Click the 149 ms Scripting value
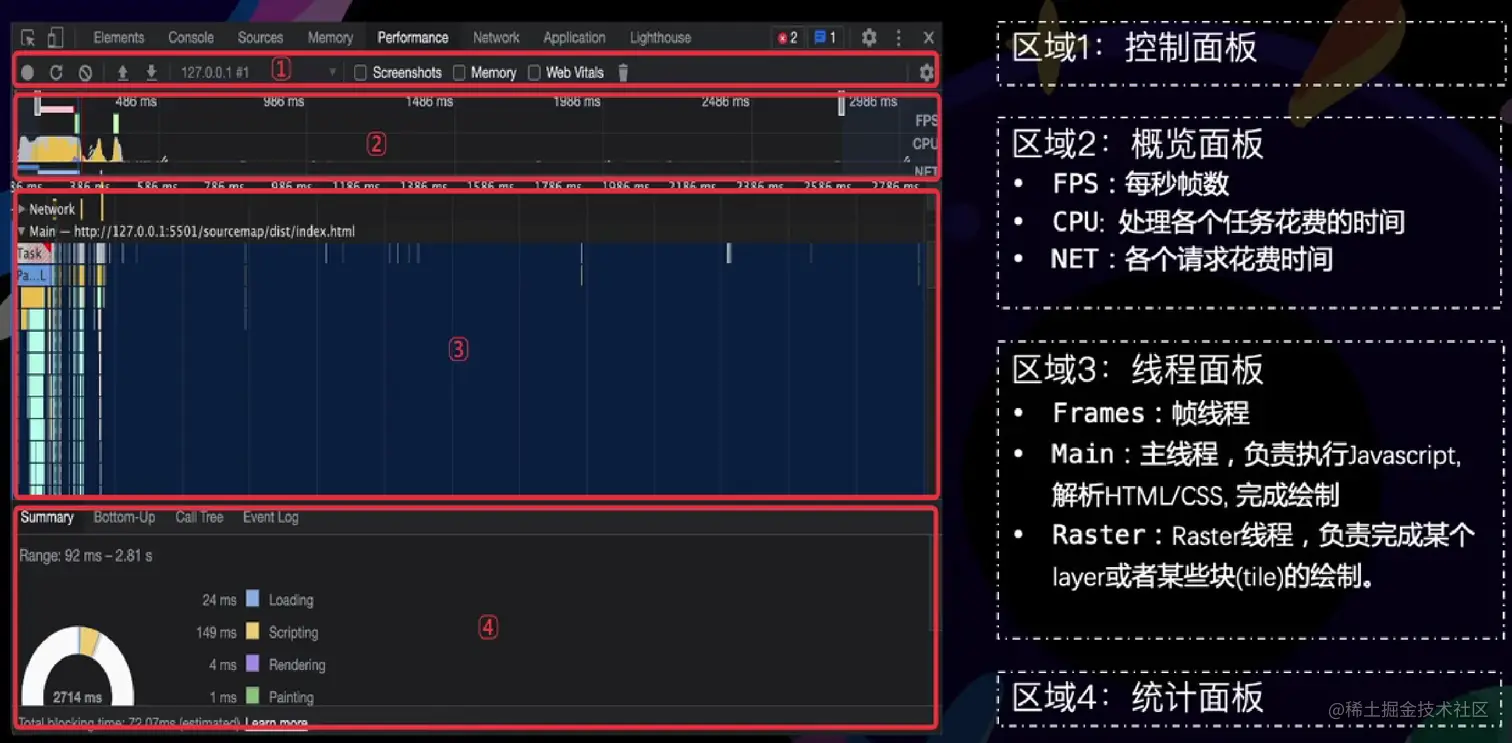 216,632
